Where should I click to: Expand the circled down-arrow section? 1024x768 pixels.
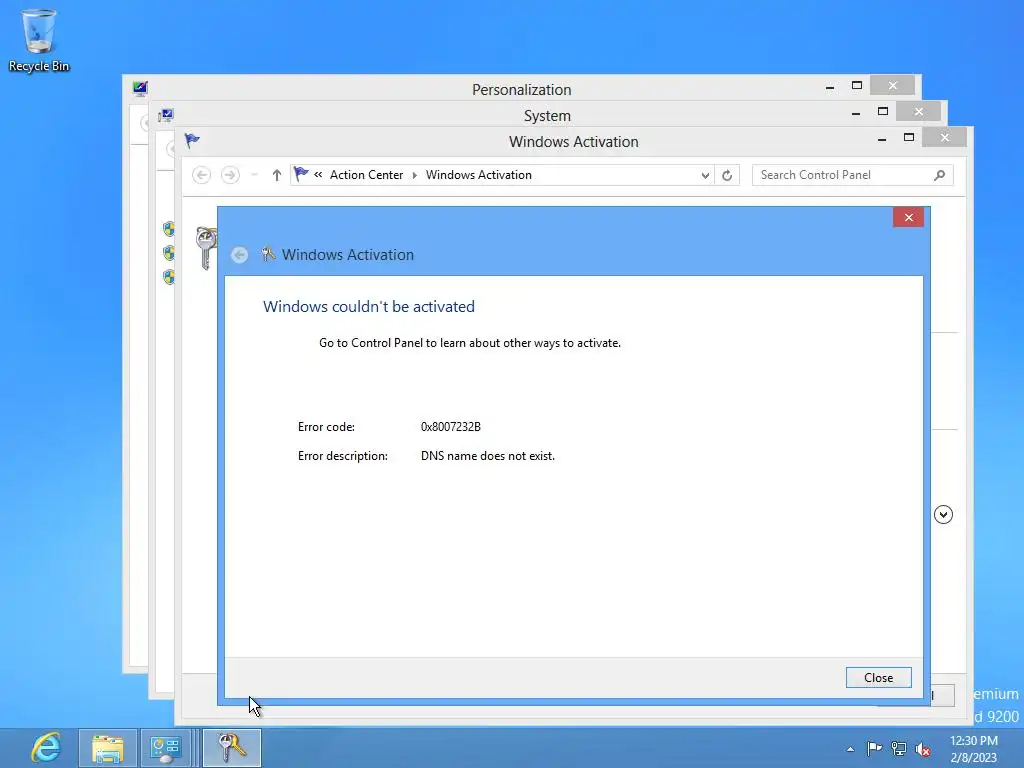tap(943, 515)
